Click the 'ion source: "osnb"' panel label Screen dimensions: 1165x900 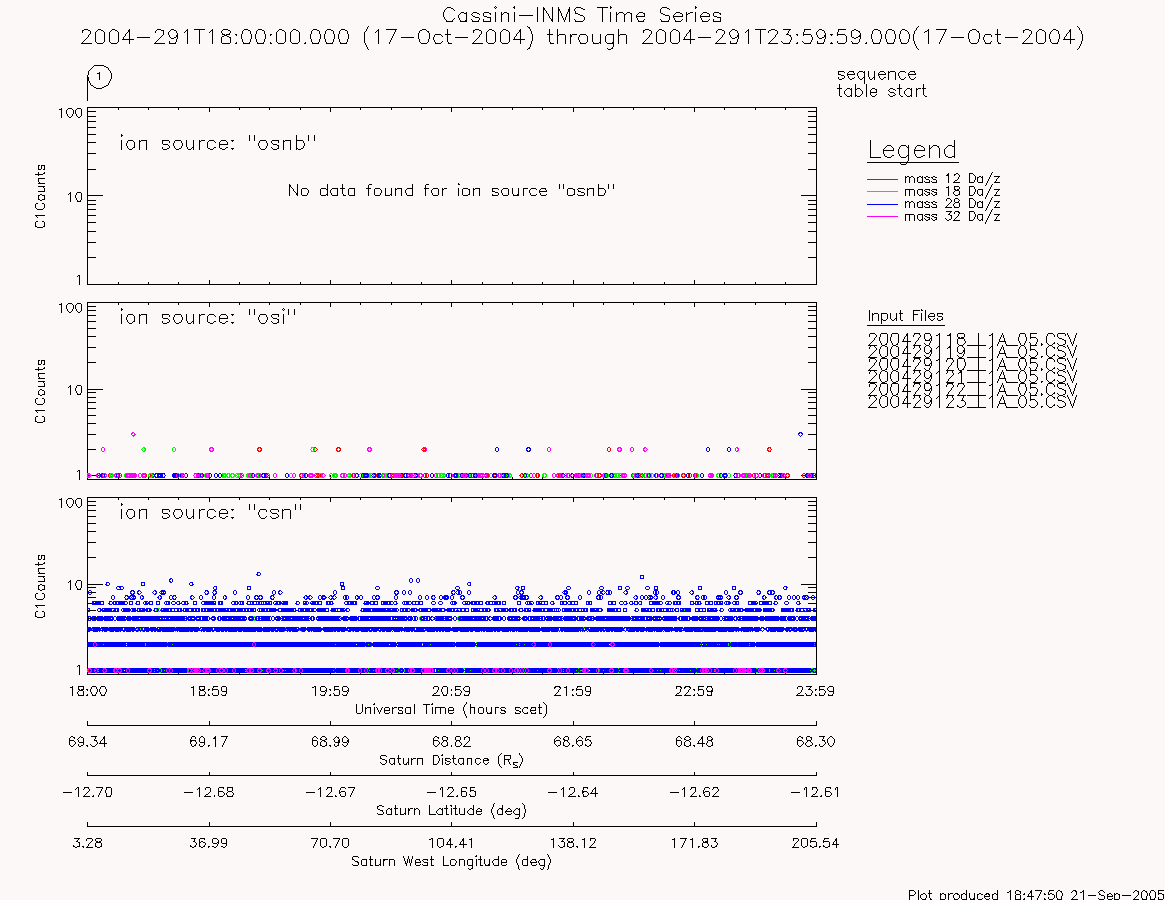click(x=218, y=143)
